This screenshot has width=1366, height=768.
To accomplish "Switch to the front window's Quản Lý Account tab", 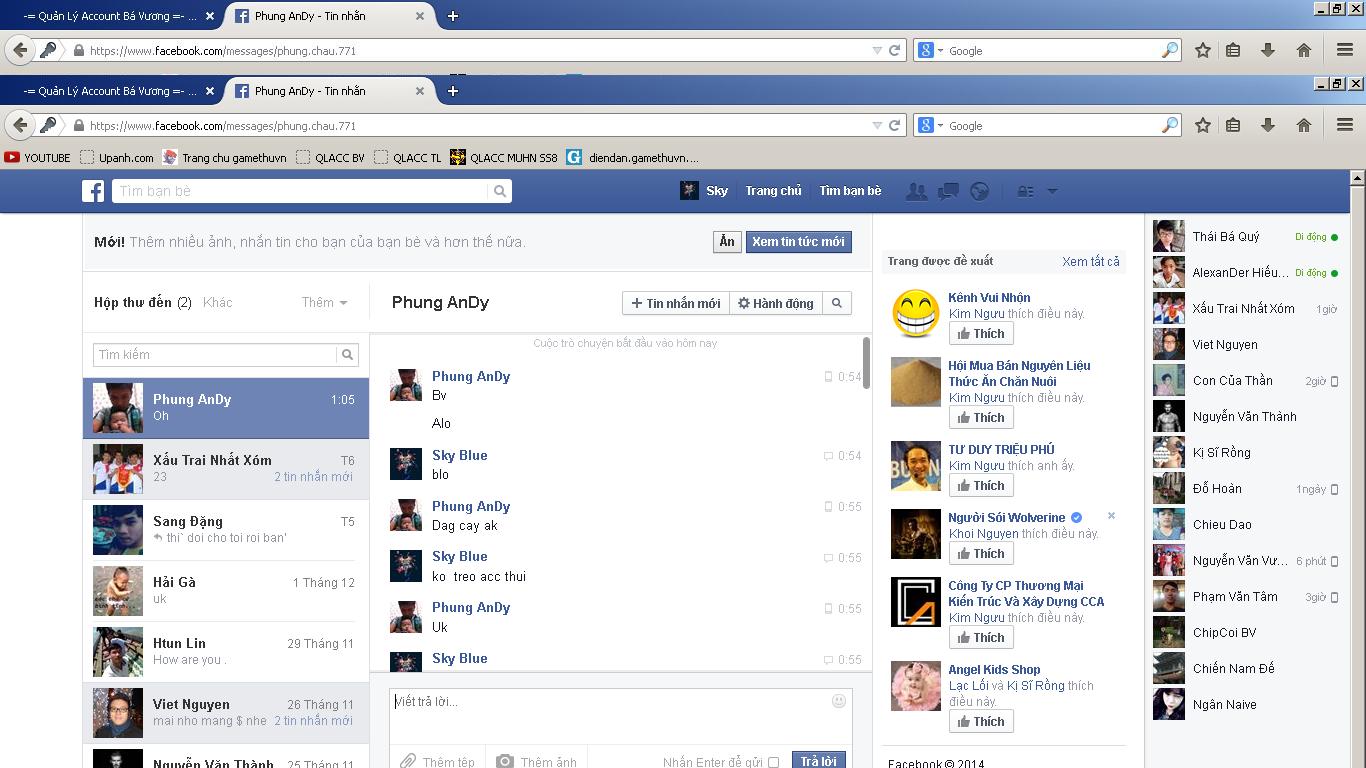I will pyautogui.click(x=110, y=91).
